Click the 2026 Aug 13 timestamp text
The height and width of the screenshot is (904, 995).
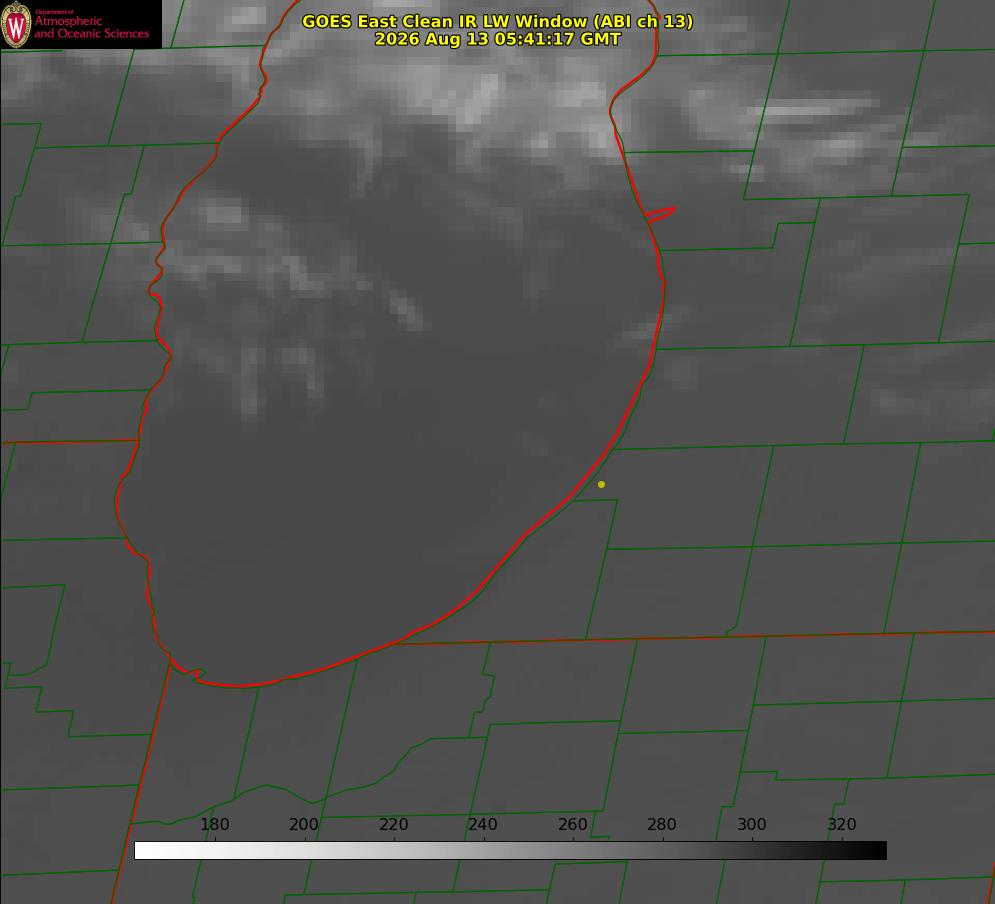click(x=497, y=39)
